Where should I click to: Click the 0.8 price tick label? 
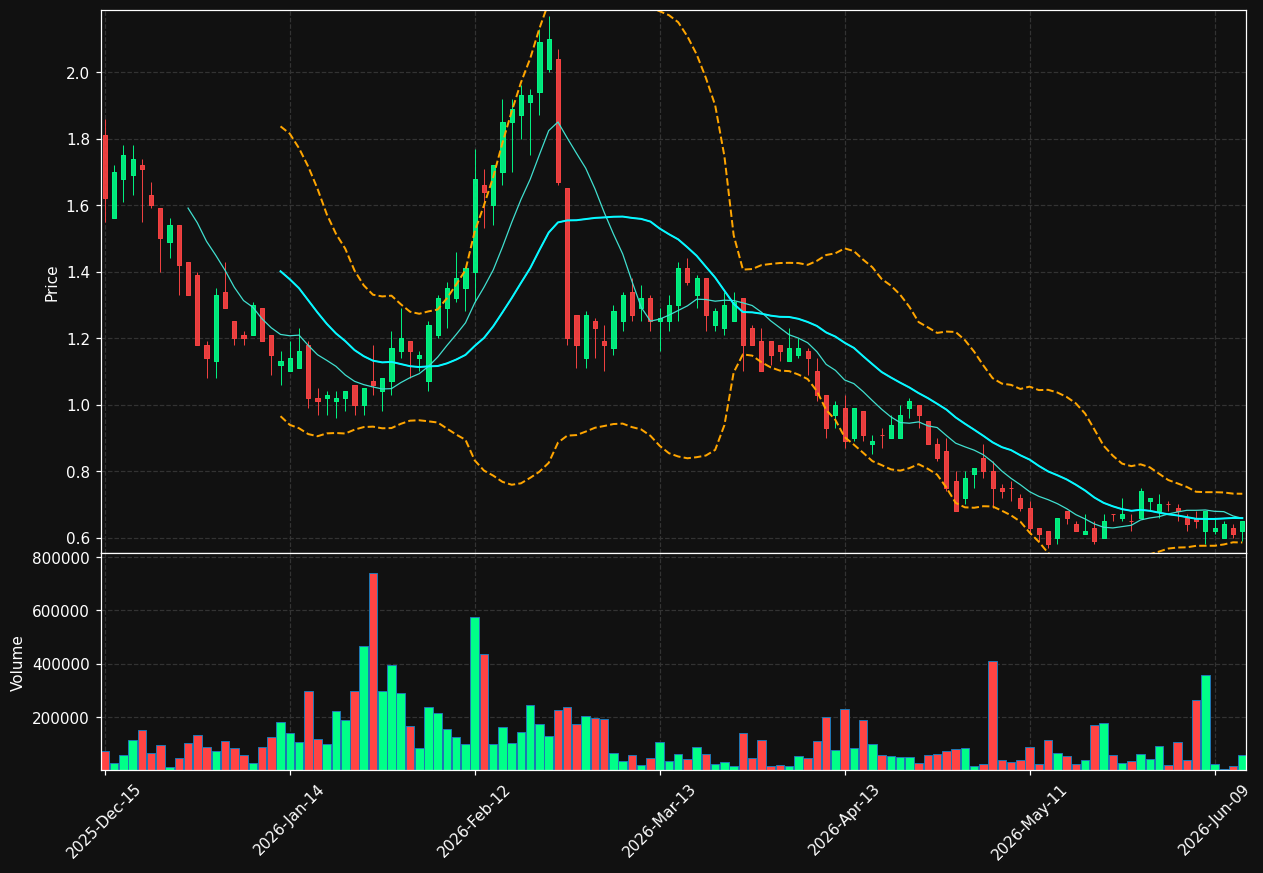(x=77, y=472)
